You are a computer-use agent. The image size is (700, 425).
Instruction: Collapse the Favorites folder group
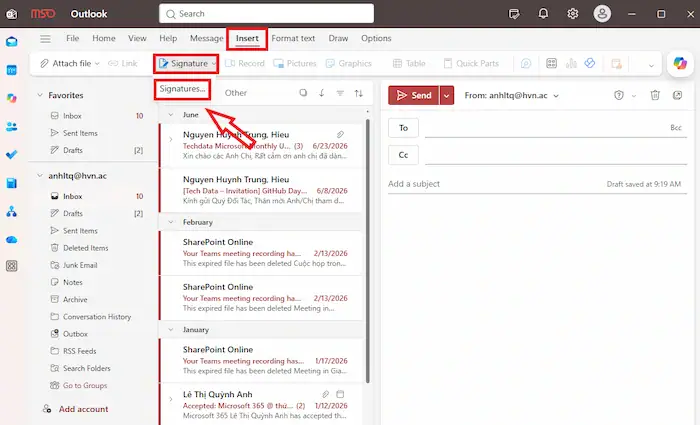(x=40, y=95)
